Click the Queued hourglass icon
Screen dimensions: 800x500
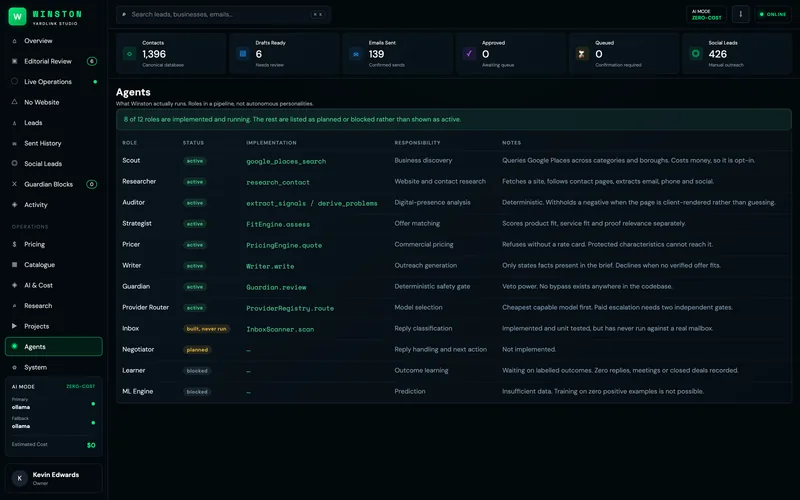click(x=582, y=54)
